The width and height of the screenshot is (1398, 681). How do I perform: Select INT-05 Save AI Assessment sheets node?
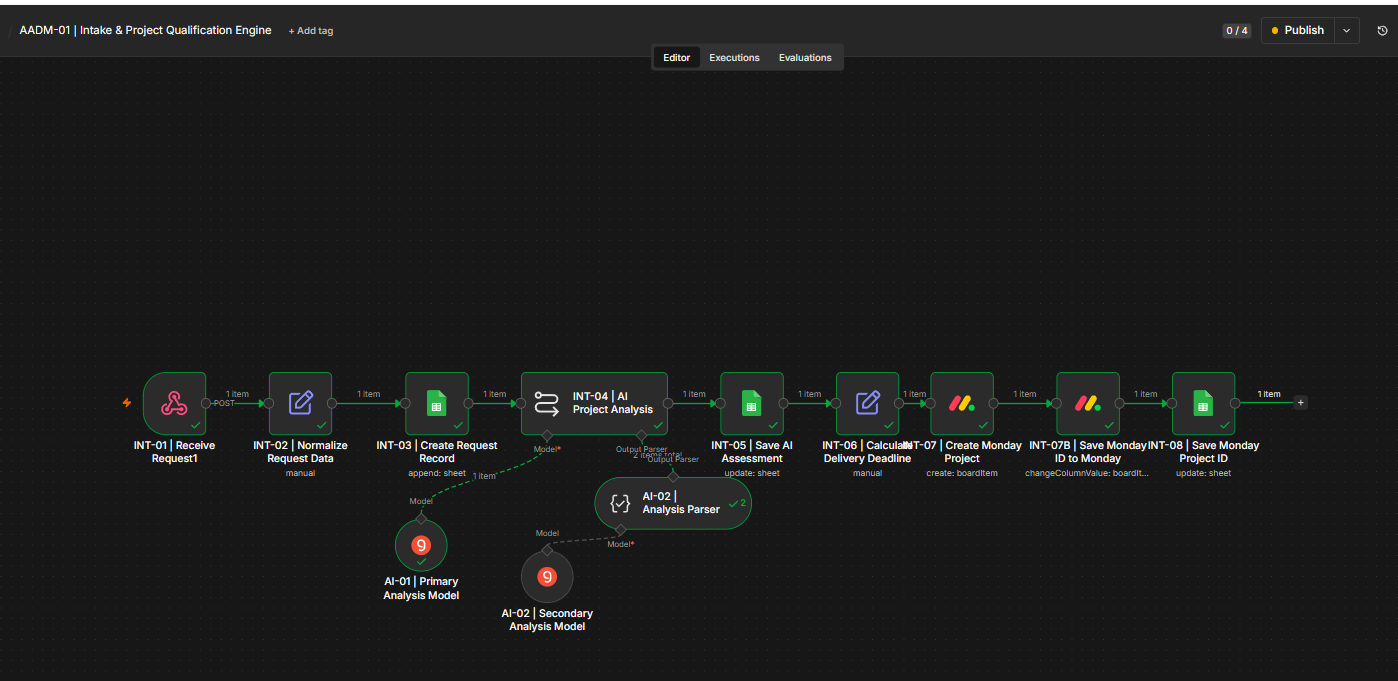pyautogui.click(x=752, y=403)
